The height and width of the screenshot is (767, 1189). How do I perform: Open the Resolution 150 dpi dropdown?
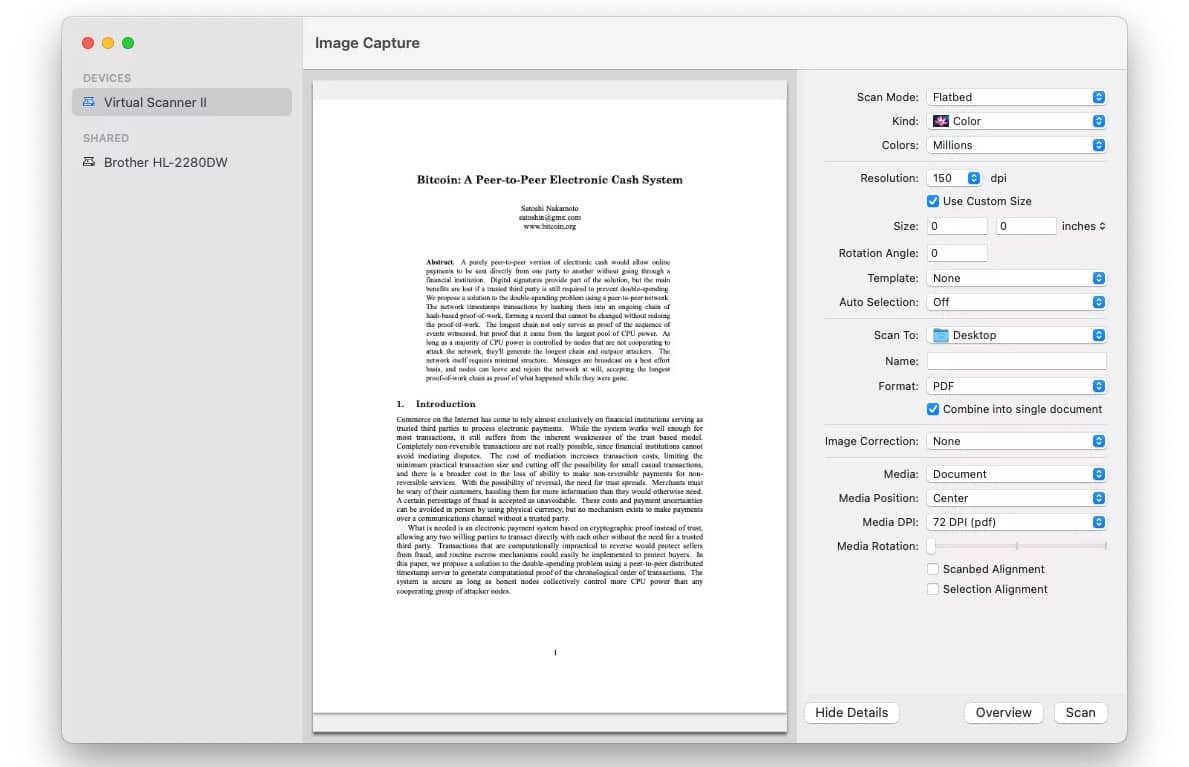[x=956, y=178]
